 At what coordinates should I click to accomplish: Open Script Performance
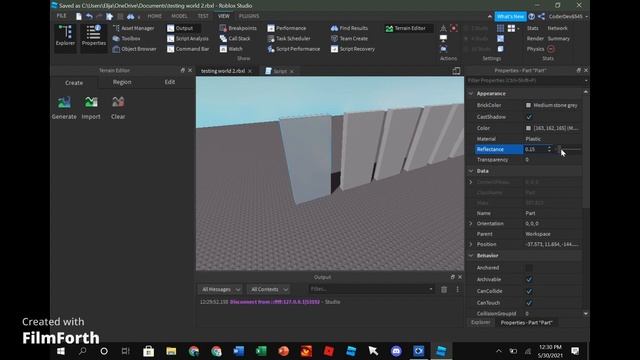(x=293, y=49)
